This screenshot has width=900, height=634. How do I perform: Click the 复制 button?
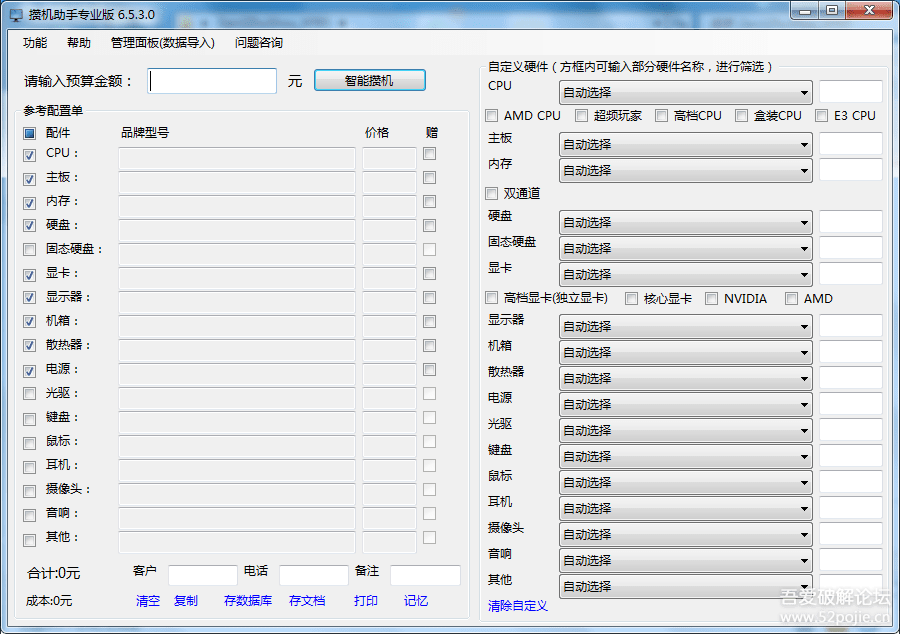185,601
